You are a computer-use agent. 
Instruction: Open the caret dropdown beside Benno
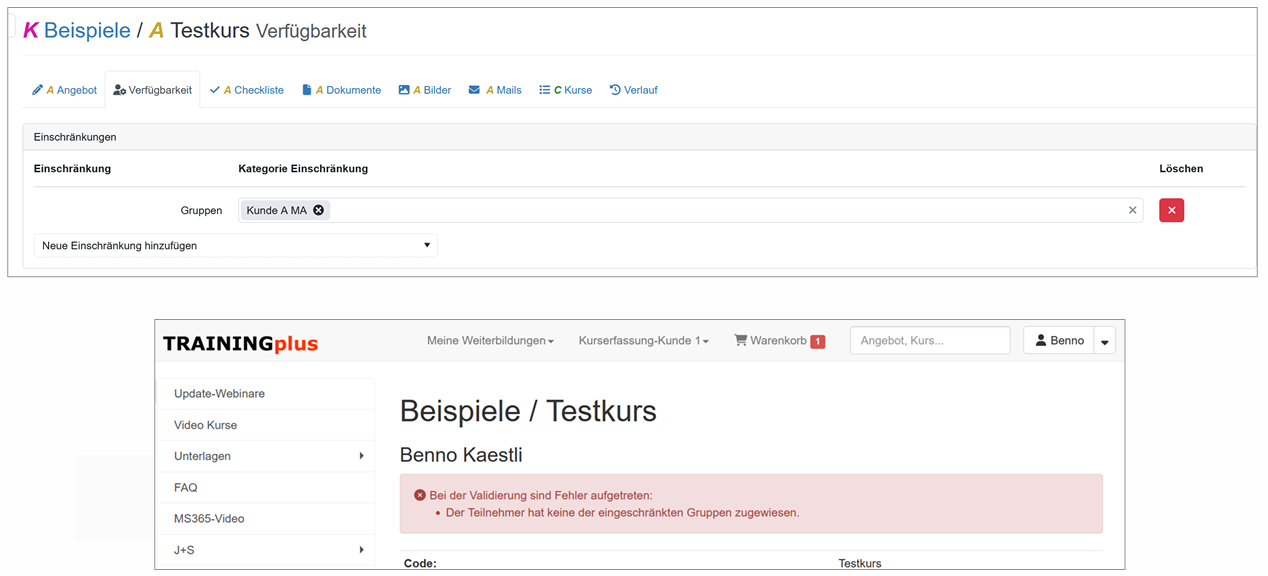coord(1105,341)
